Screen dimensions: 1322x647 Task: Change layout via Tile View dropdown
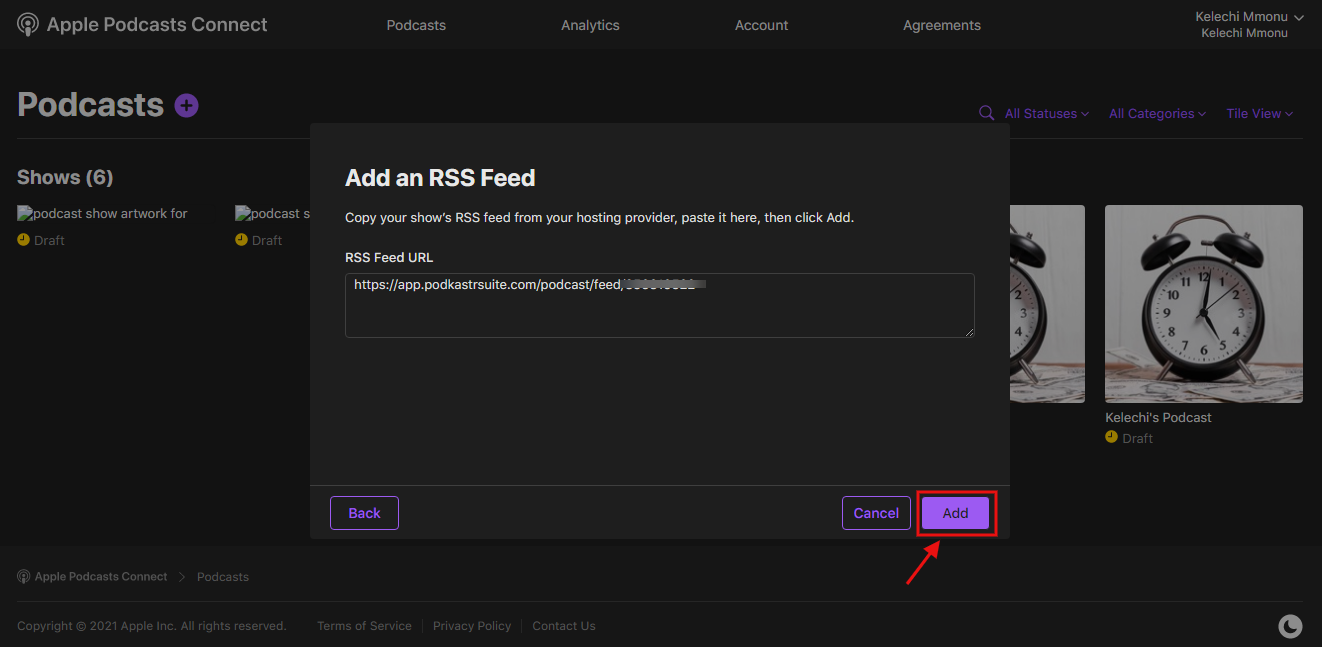coord(1260,114)
